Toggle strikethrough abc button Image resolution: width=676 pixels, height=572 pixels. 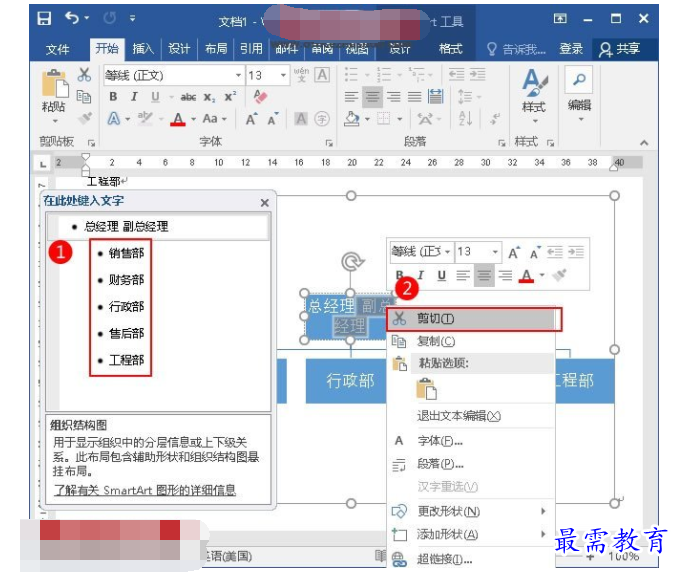[188, 97]
